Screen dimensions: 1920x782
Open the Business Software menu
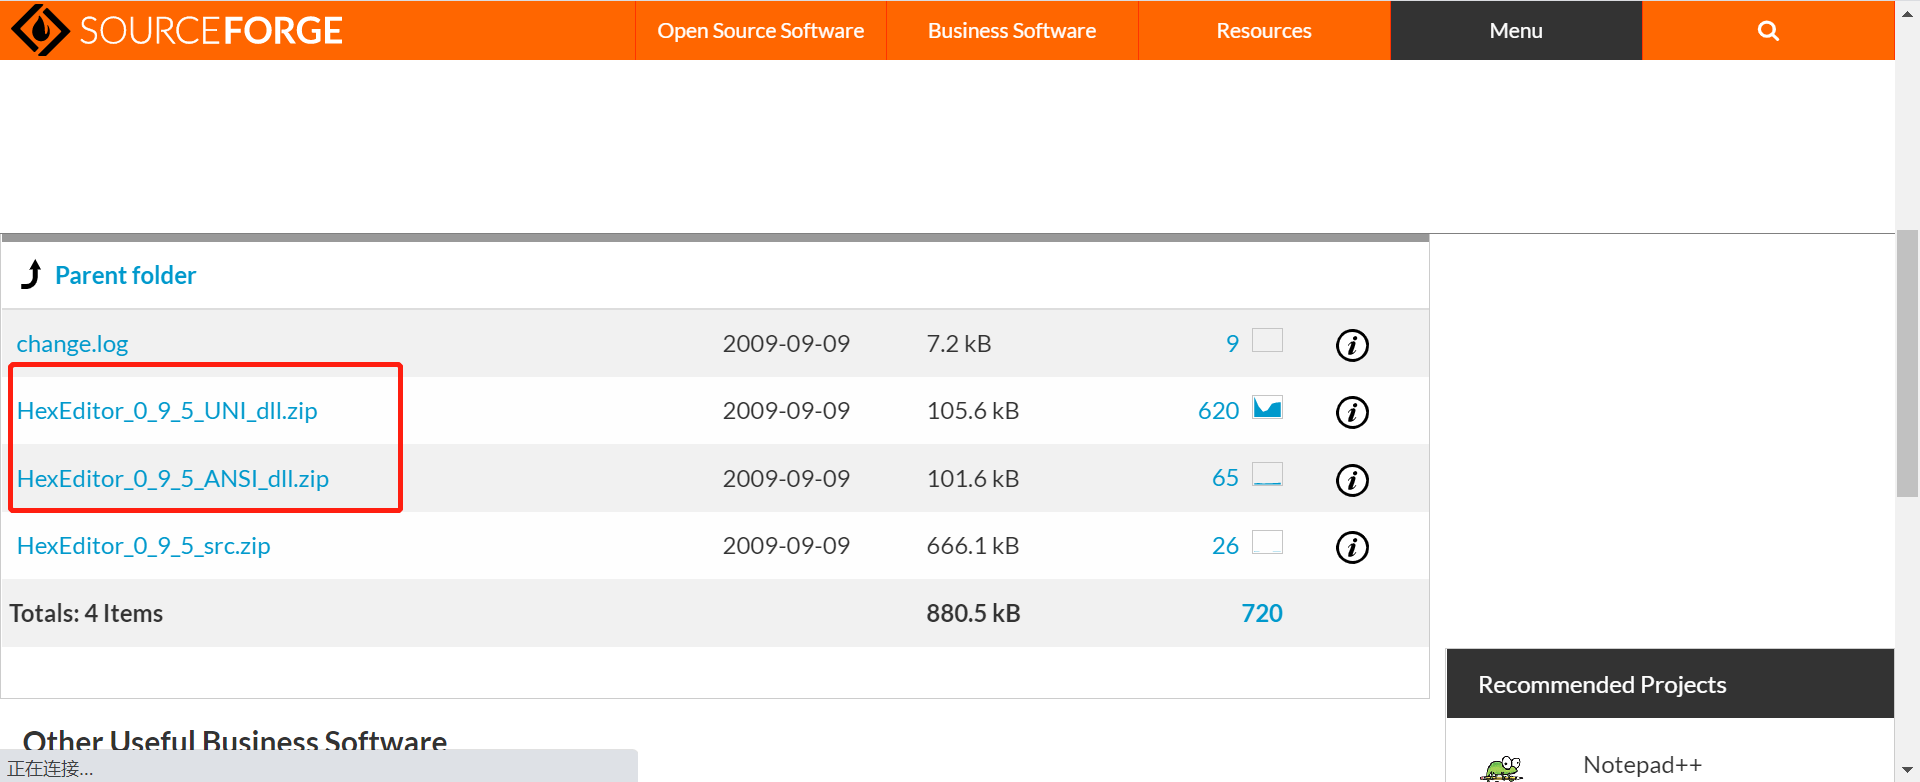click(1012, 31)
